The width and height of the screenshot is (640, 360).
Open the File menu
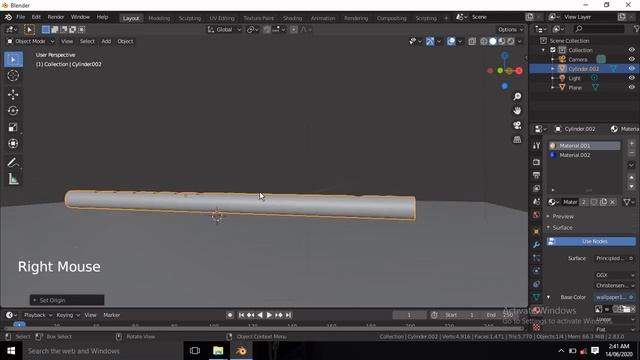[x=20, y=17]
